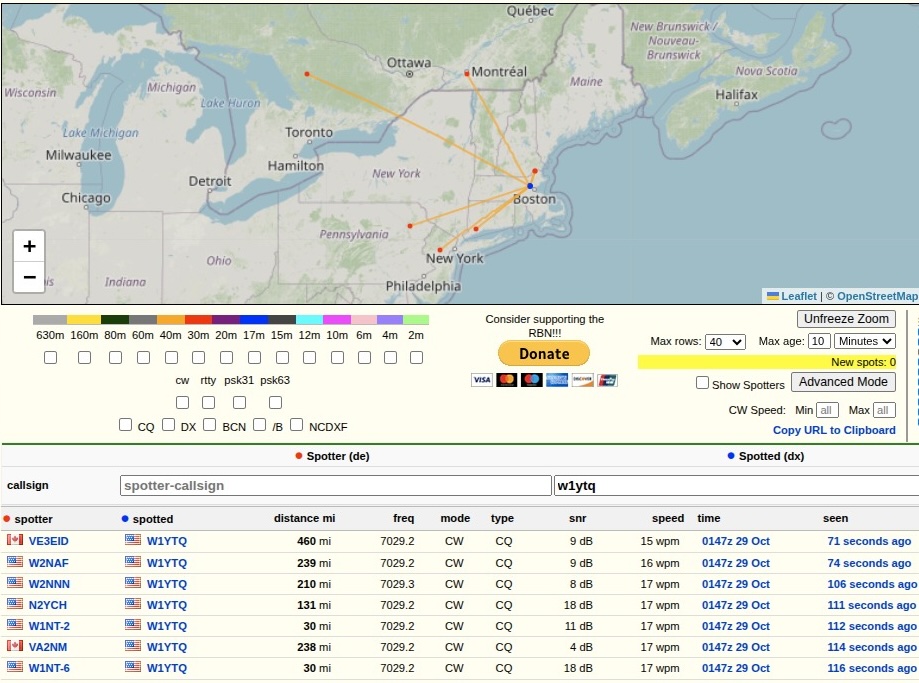
Task: Click the red spotter marker near Montréal
Action: tap(467, 73)
